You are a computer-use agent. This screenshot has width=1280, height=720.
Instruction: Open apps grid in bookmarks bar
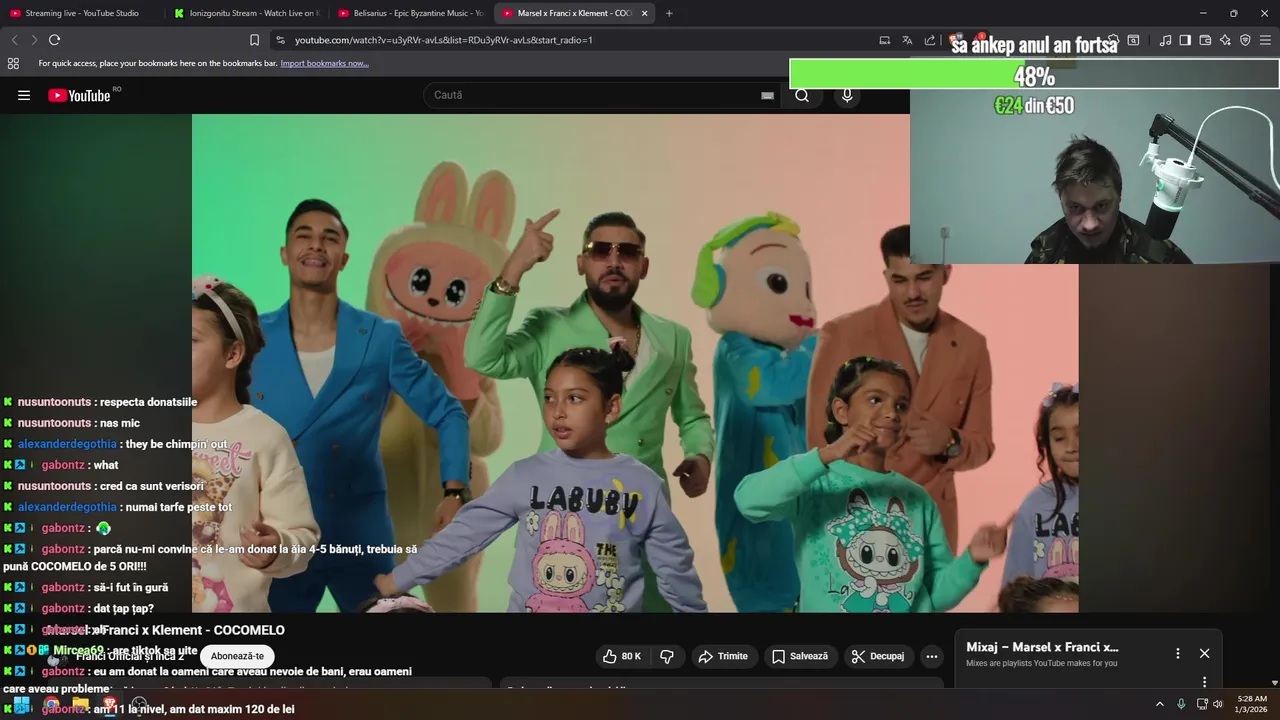tap(13, 63)
